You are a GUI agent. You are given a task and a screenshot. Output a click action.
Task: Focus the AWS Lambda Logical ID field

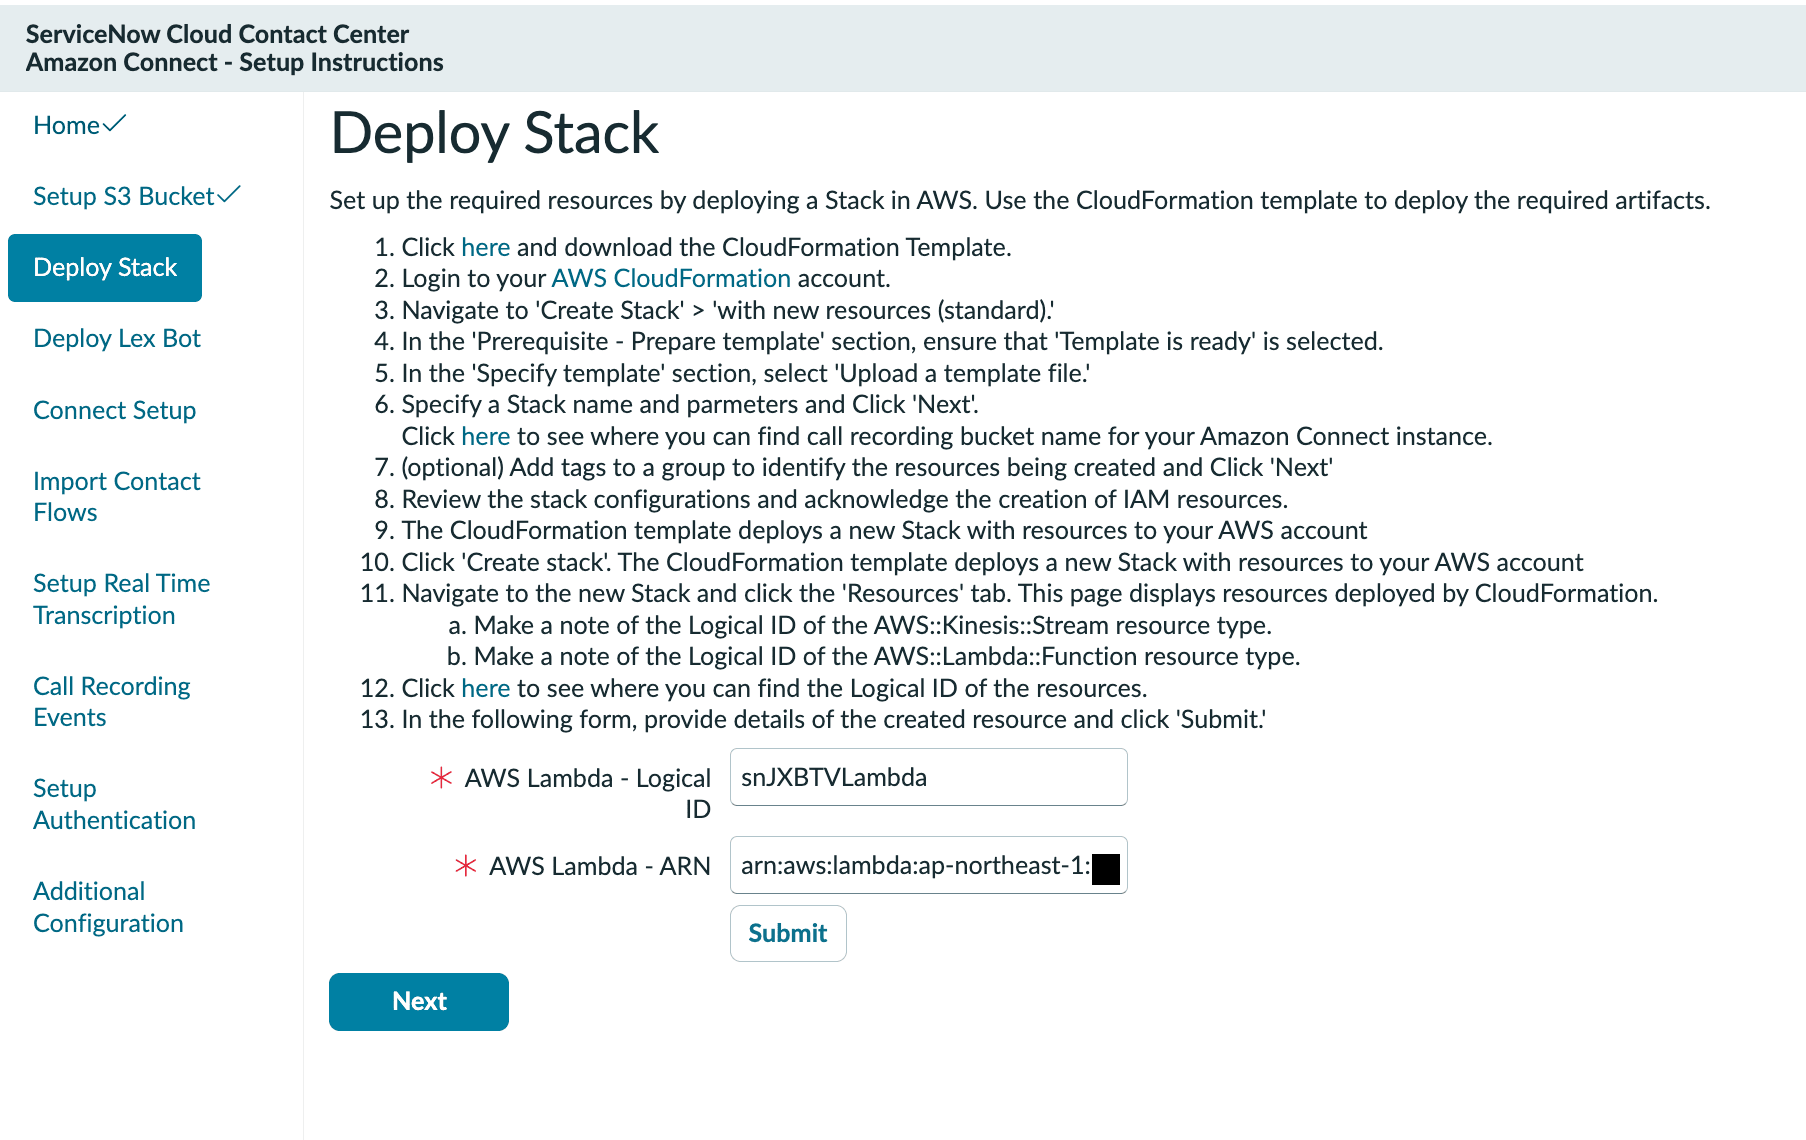tap(928, 777)
